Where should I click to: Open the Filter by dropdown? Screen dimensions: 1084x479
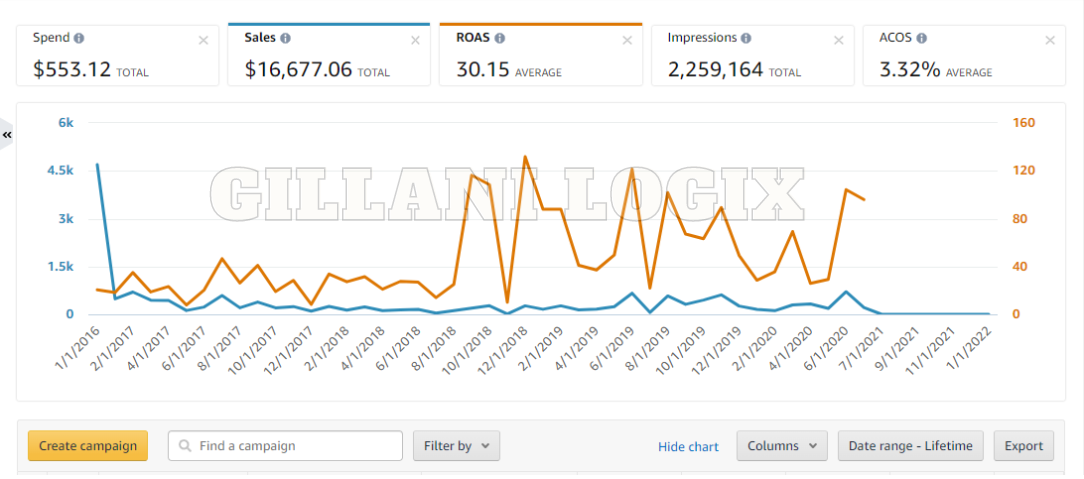coord(456,446)
